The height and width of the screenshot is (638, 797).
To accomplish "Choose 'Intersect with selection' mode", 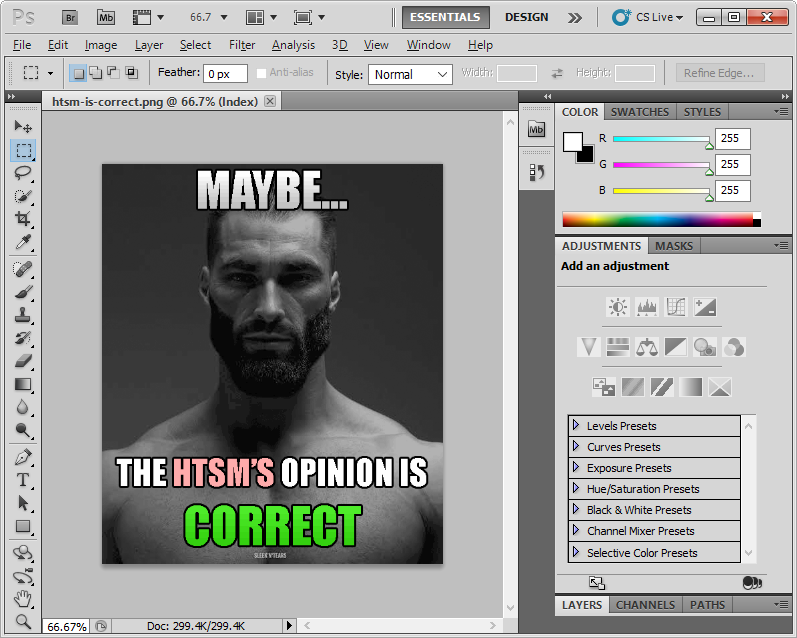I will pos(131,73).
